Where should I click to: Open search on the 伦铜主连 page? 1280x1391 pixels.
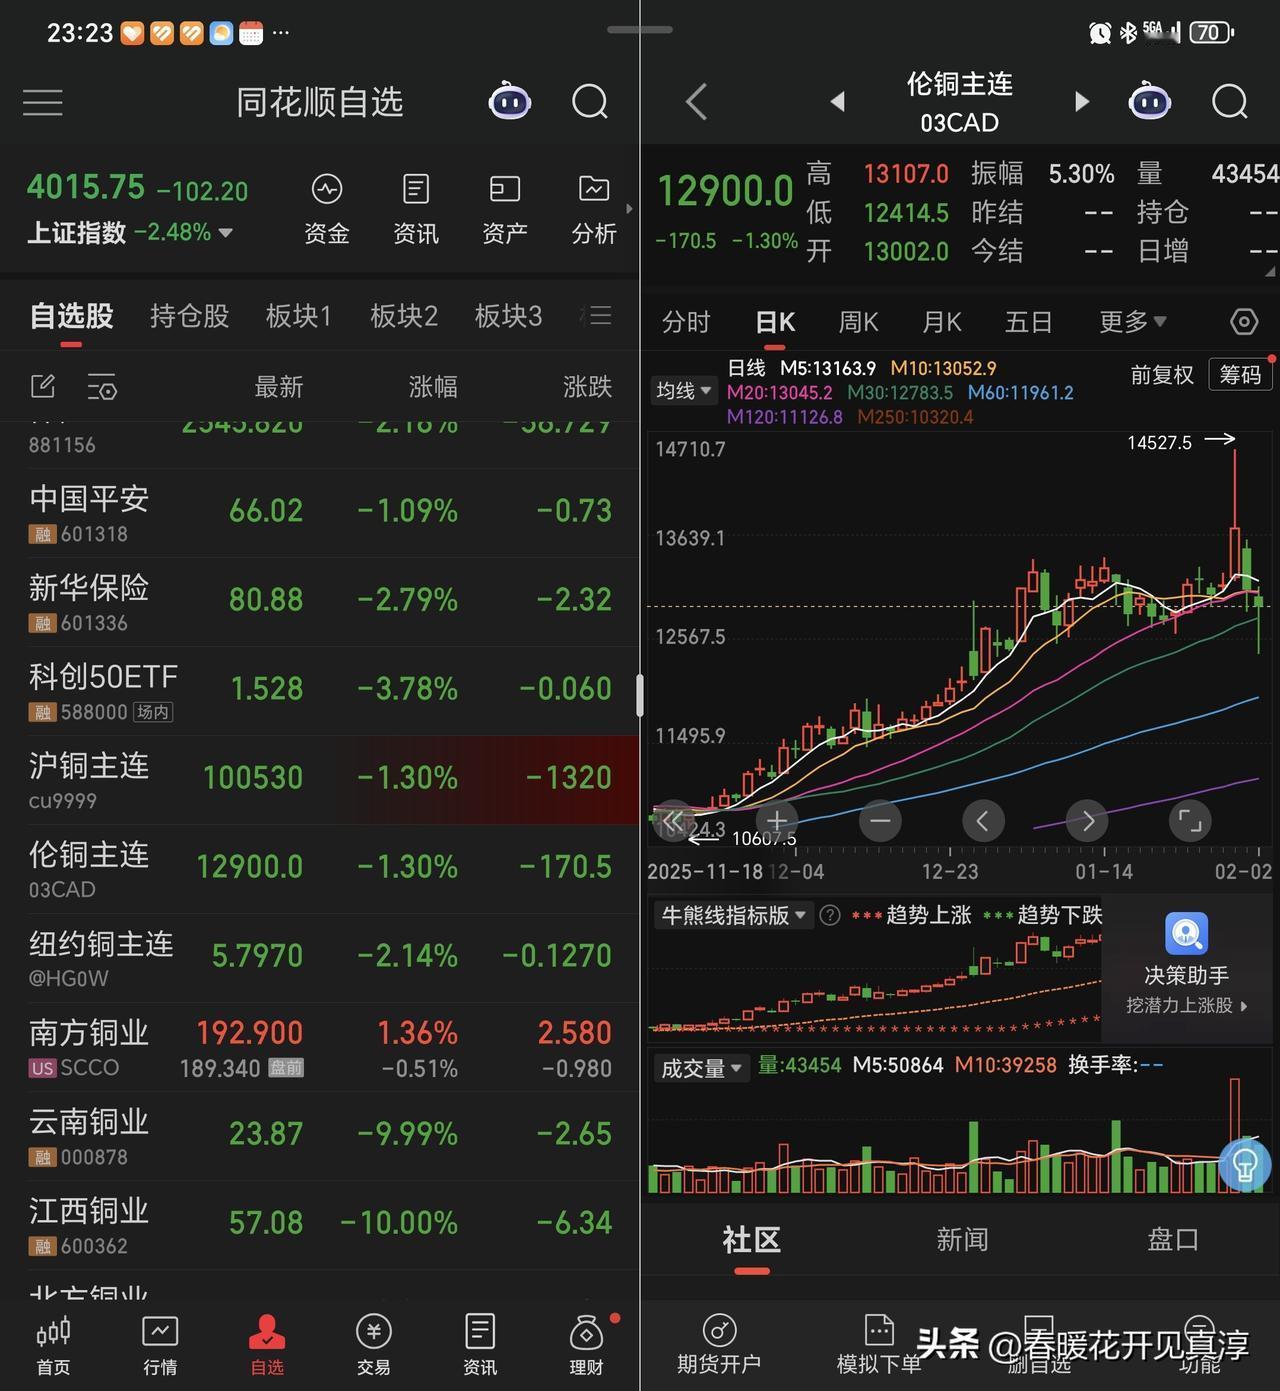1230,102
